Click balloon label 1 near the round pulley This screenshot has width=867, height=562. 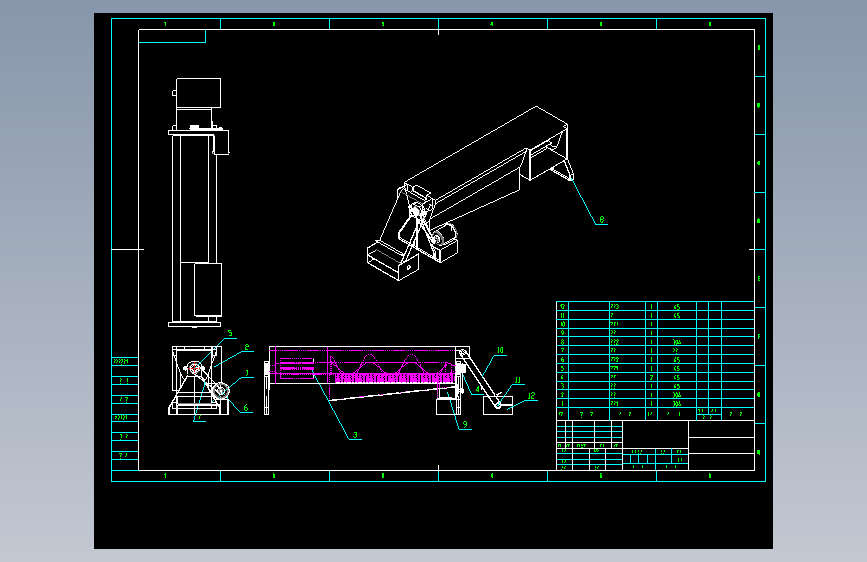tap(247, 373)
